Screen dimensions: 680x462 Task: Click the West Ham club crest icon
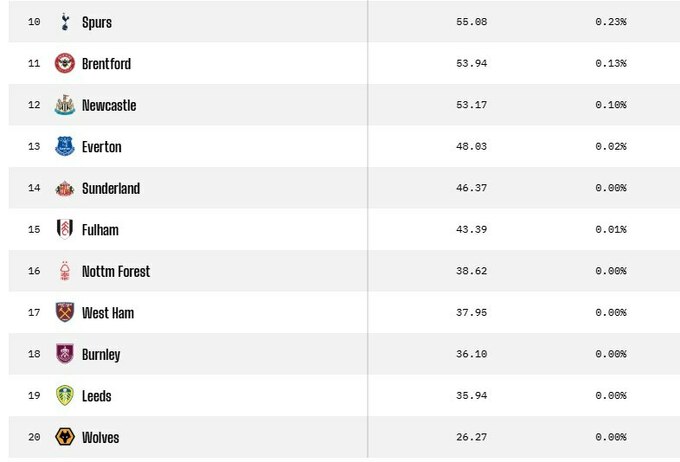click(x=65, y=312)
